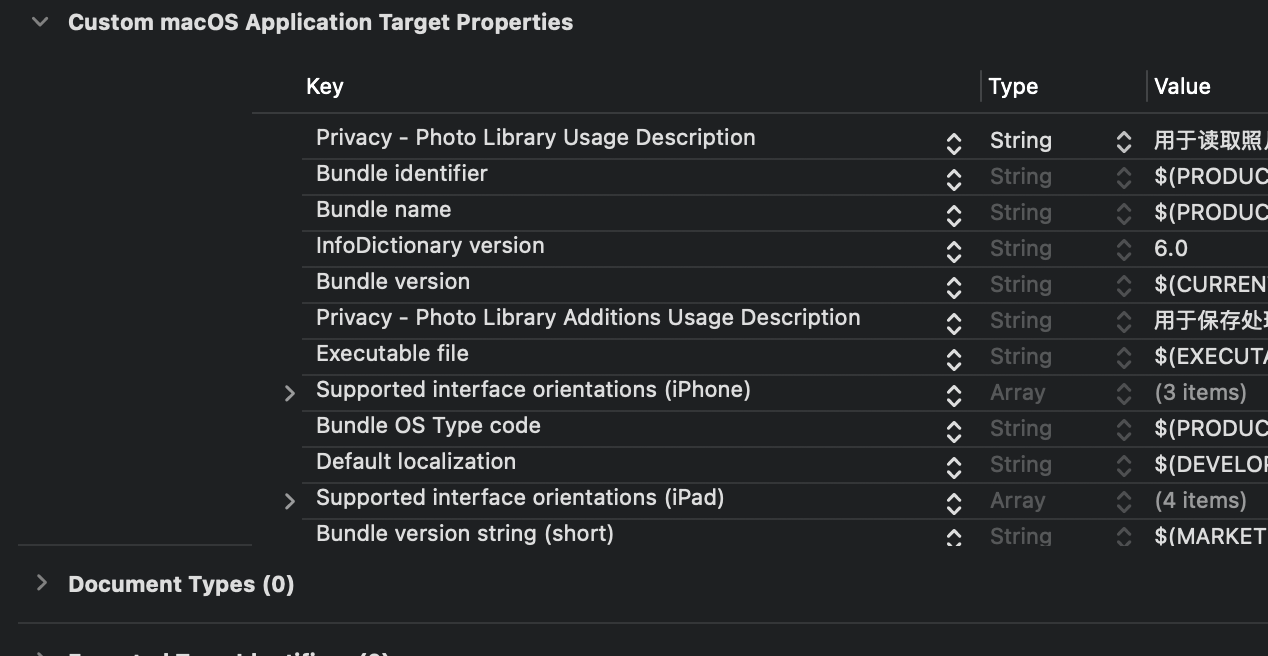
Task: Open key stepper for Bundle identifier row
Action: 954,179
